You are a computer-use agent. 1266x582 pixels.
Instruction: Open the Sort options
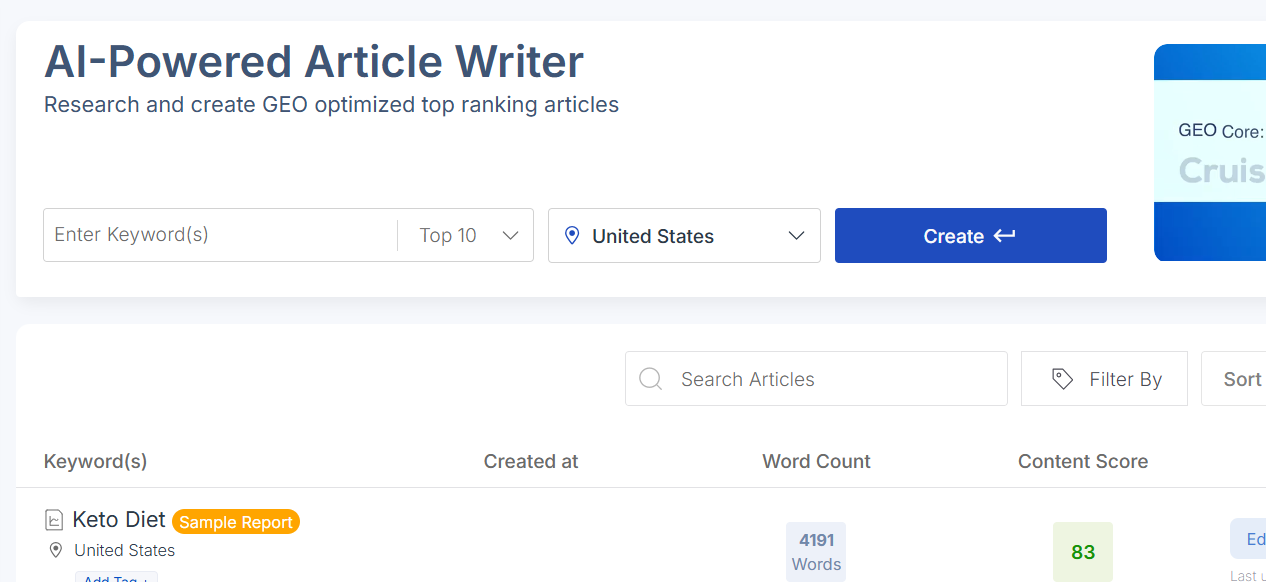(1242, 378)
